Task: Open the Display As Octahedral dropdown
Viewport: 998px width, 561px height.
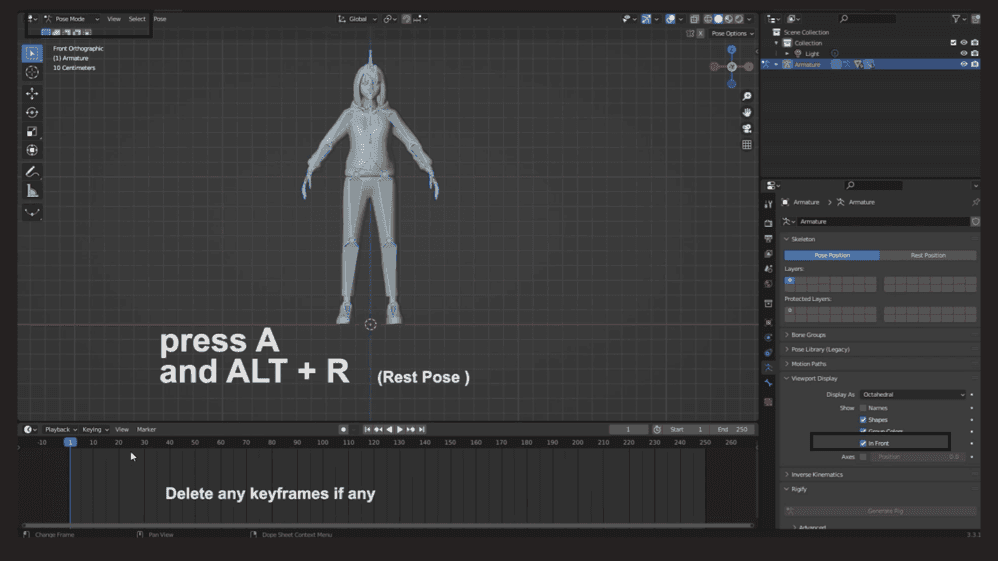Action: point(913,395)
